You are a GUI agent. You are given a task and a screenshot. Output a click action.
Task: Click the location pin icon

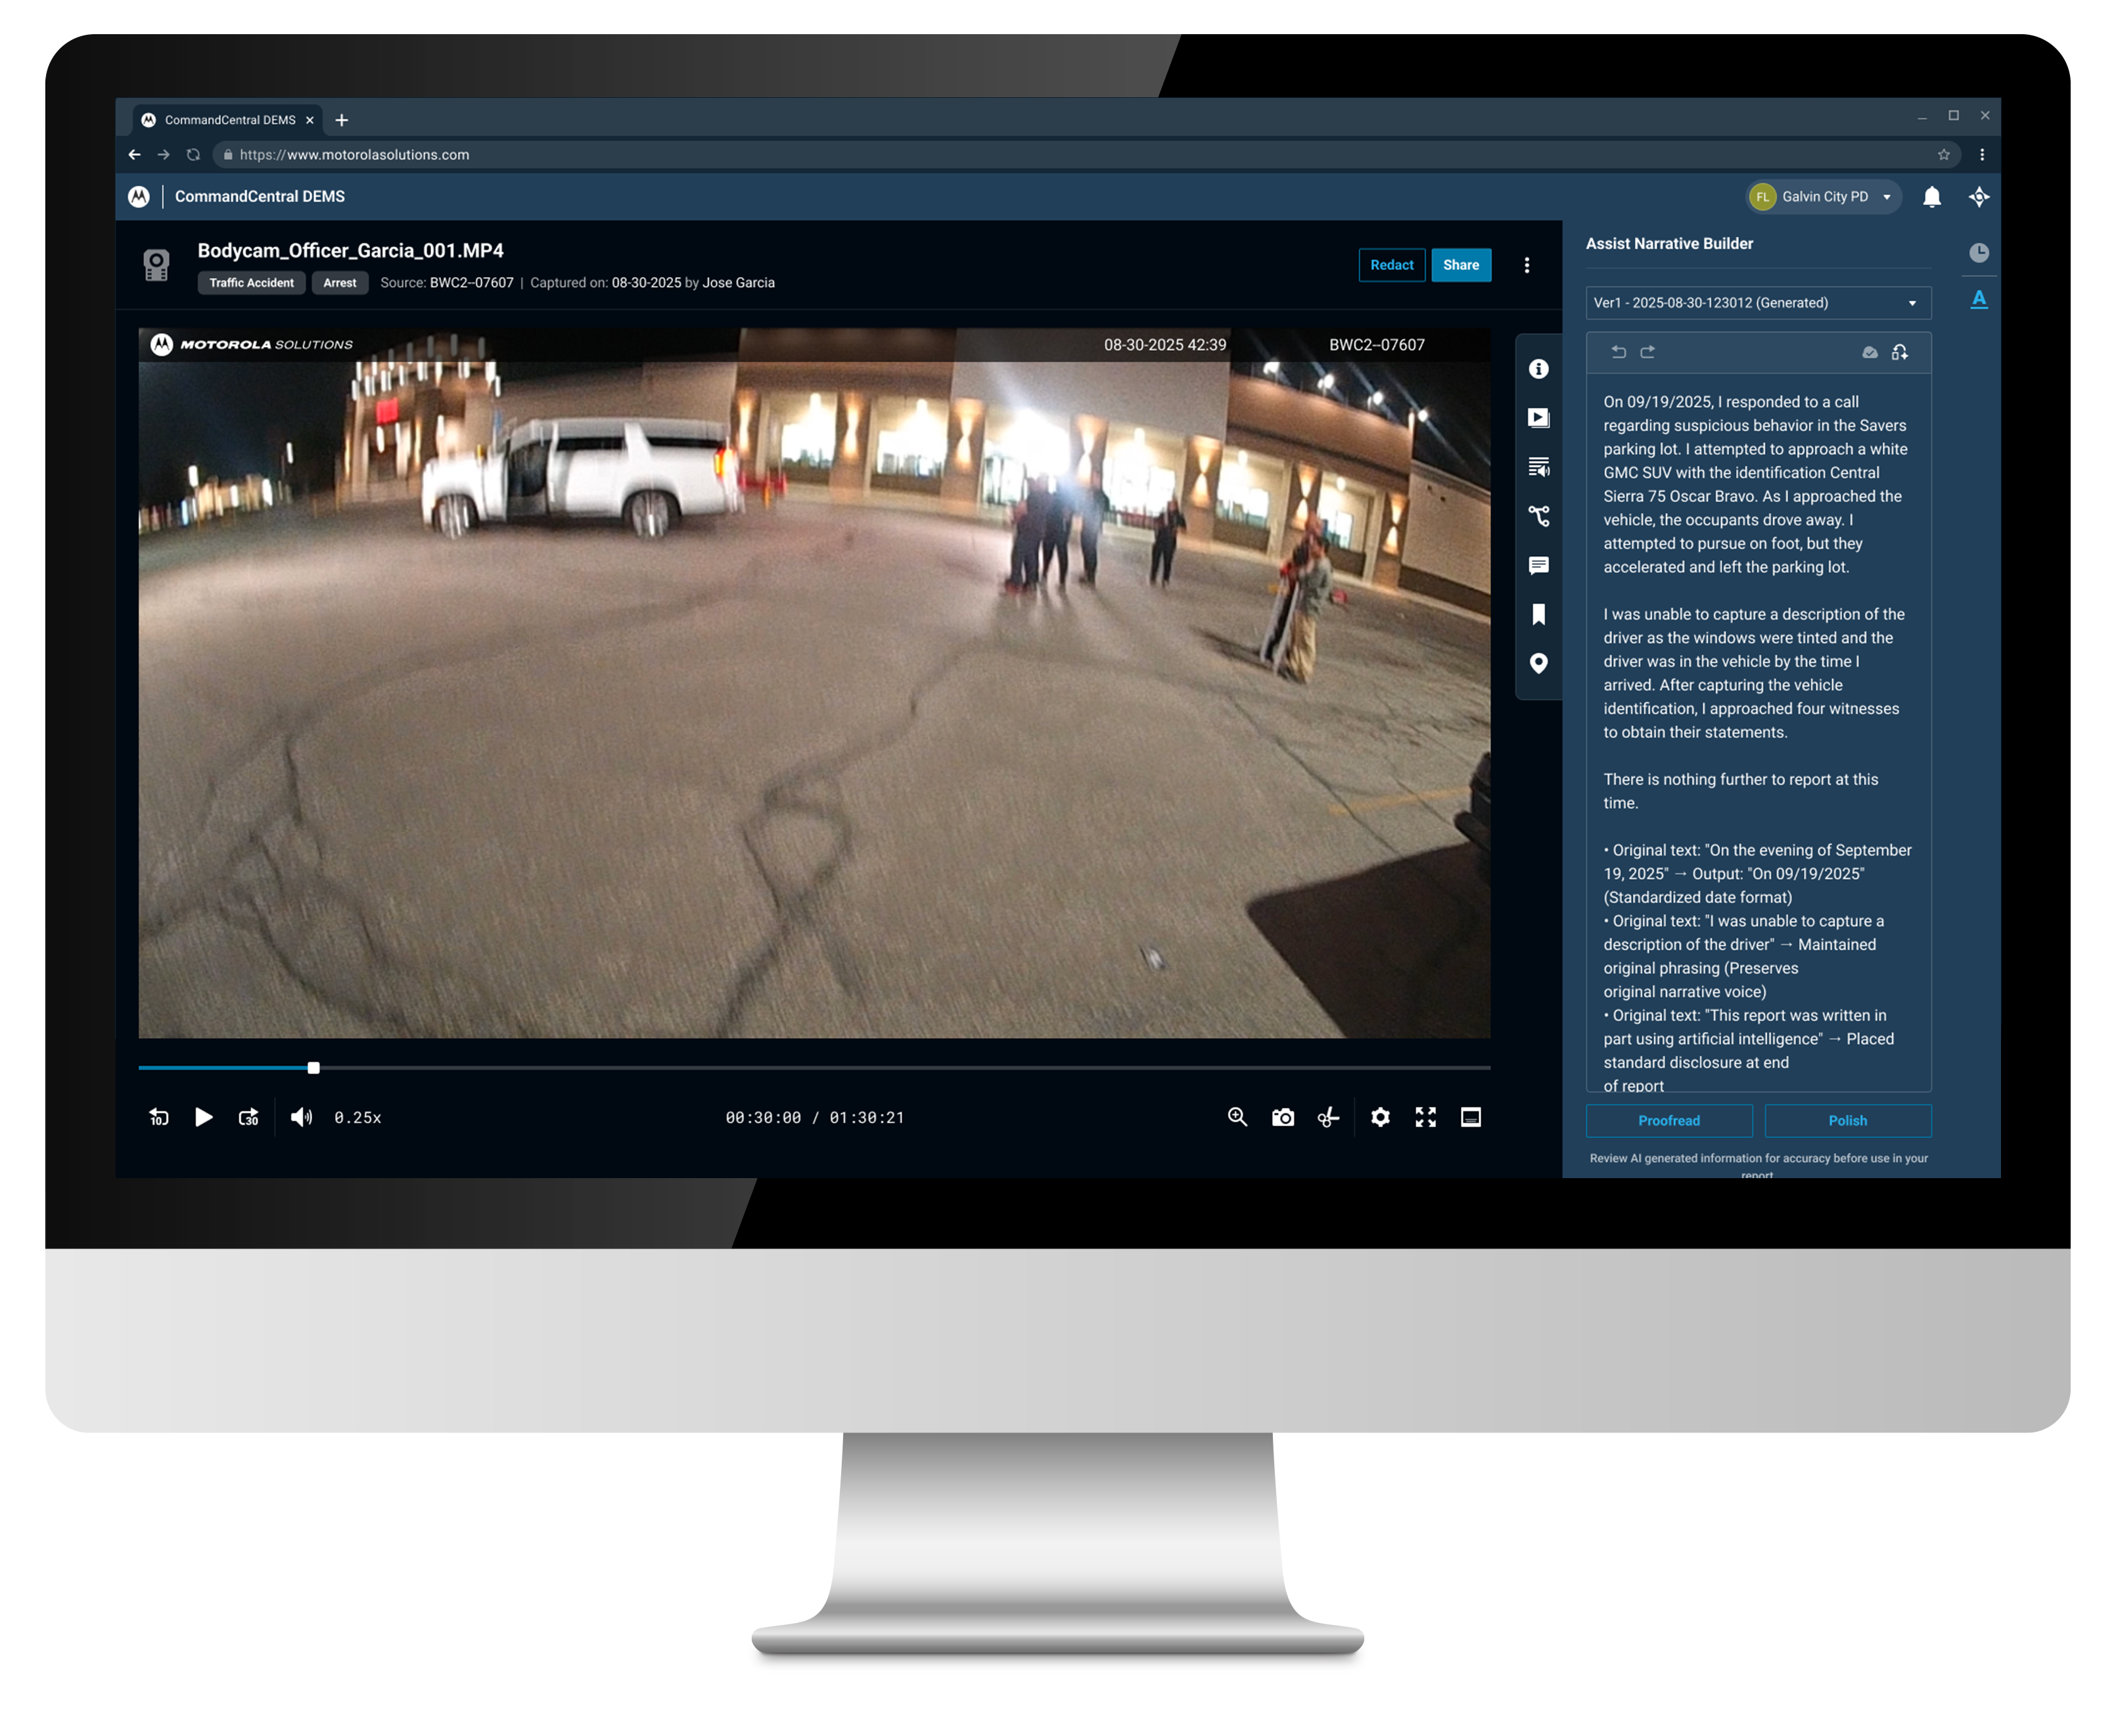tap(1538, 663)
